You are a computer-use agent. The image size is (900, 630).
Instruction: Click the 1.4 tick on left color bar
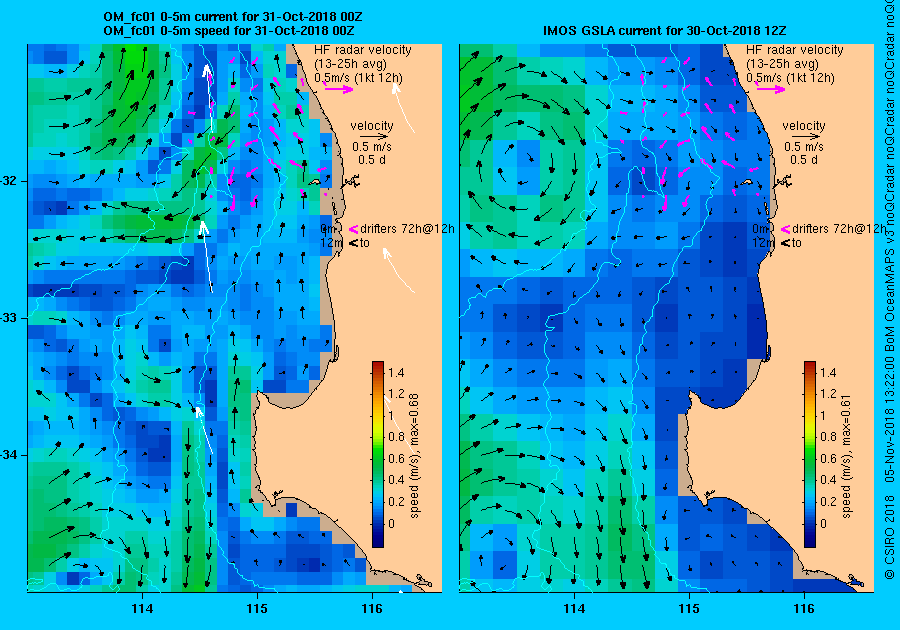[396, 373]
